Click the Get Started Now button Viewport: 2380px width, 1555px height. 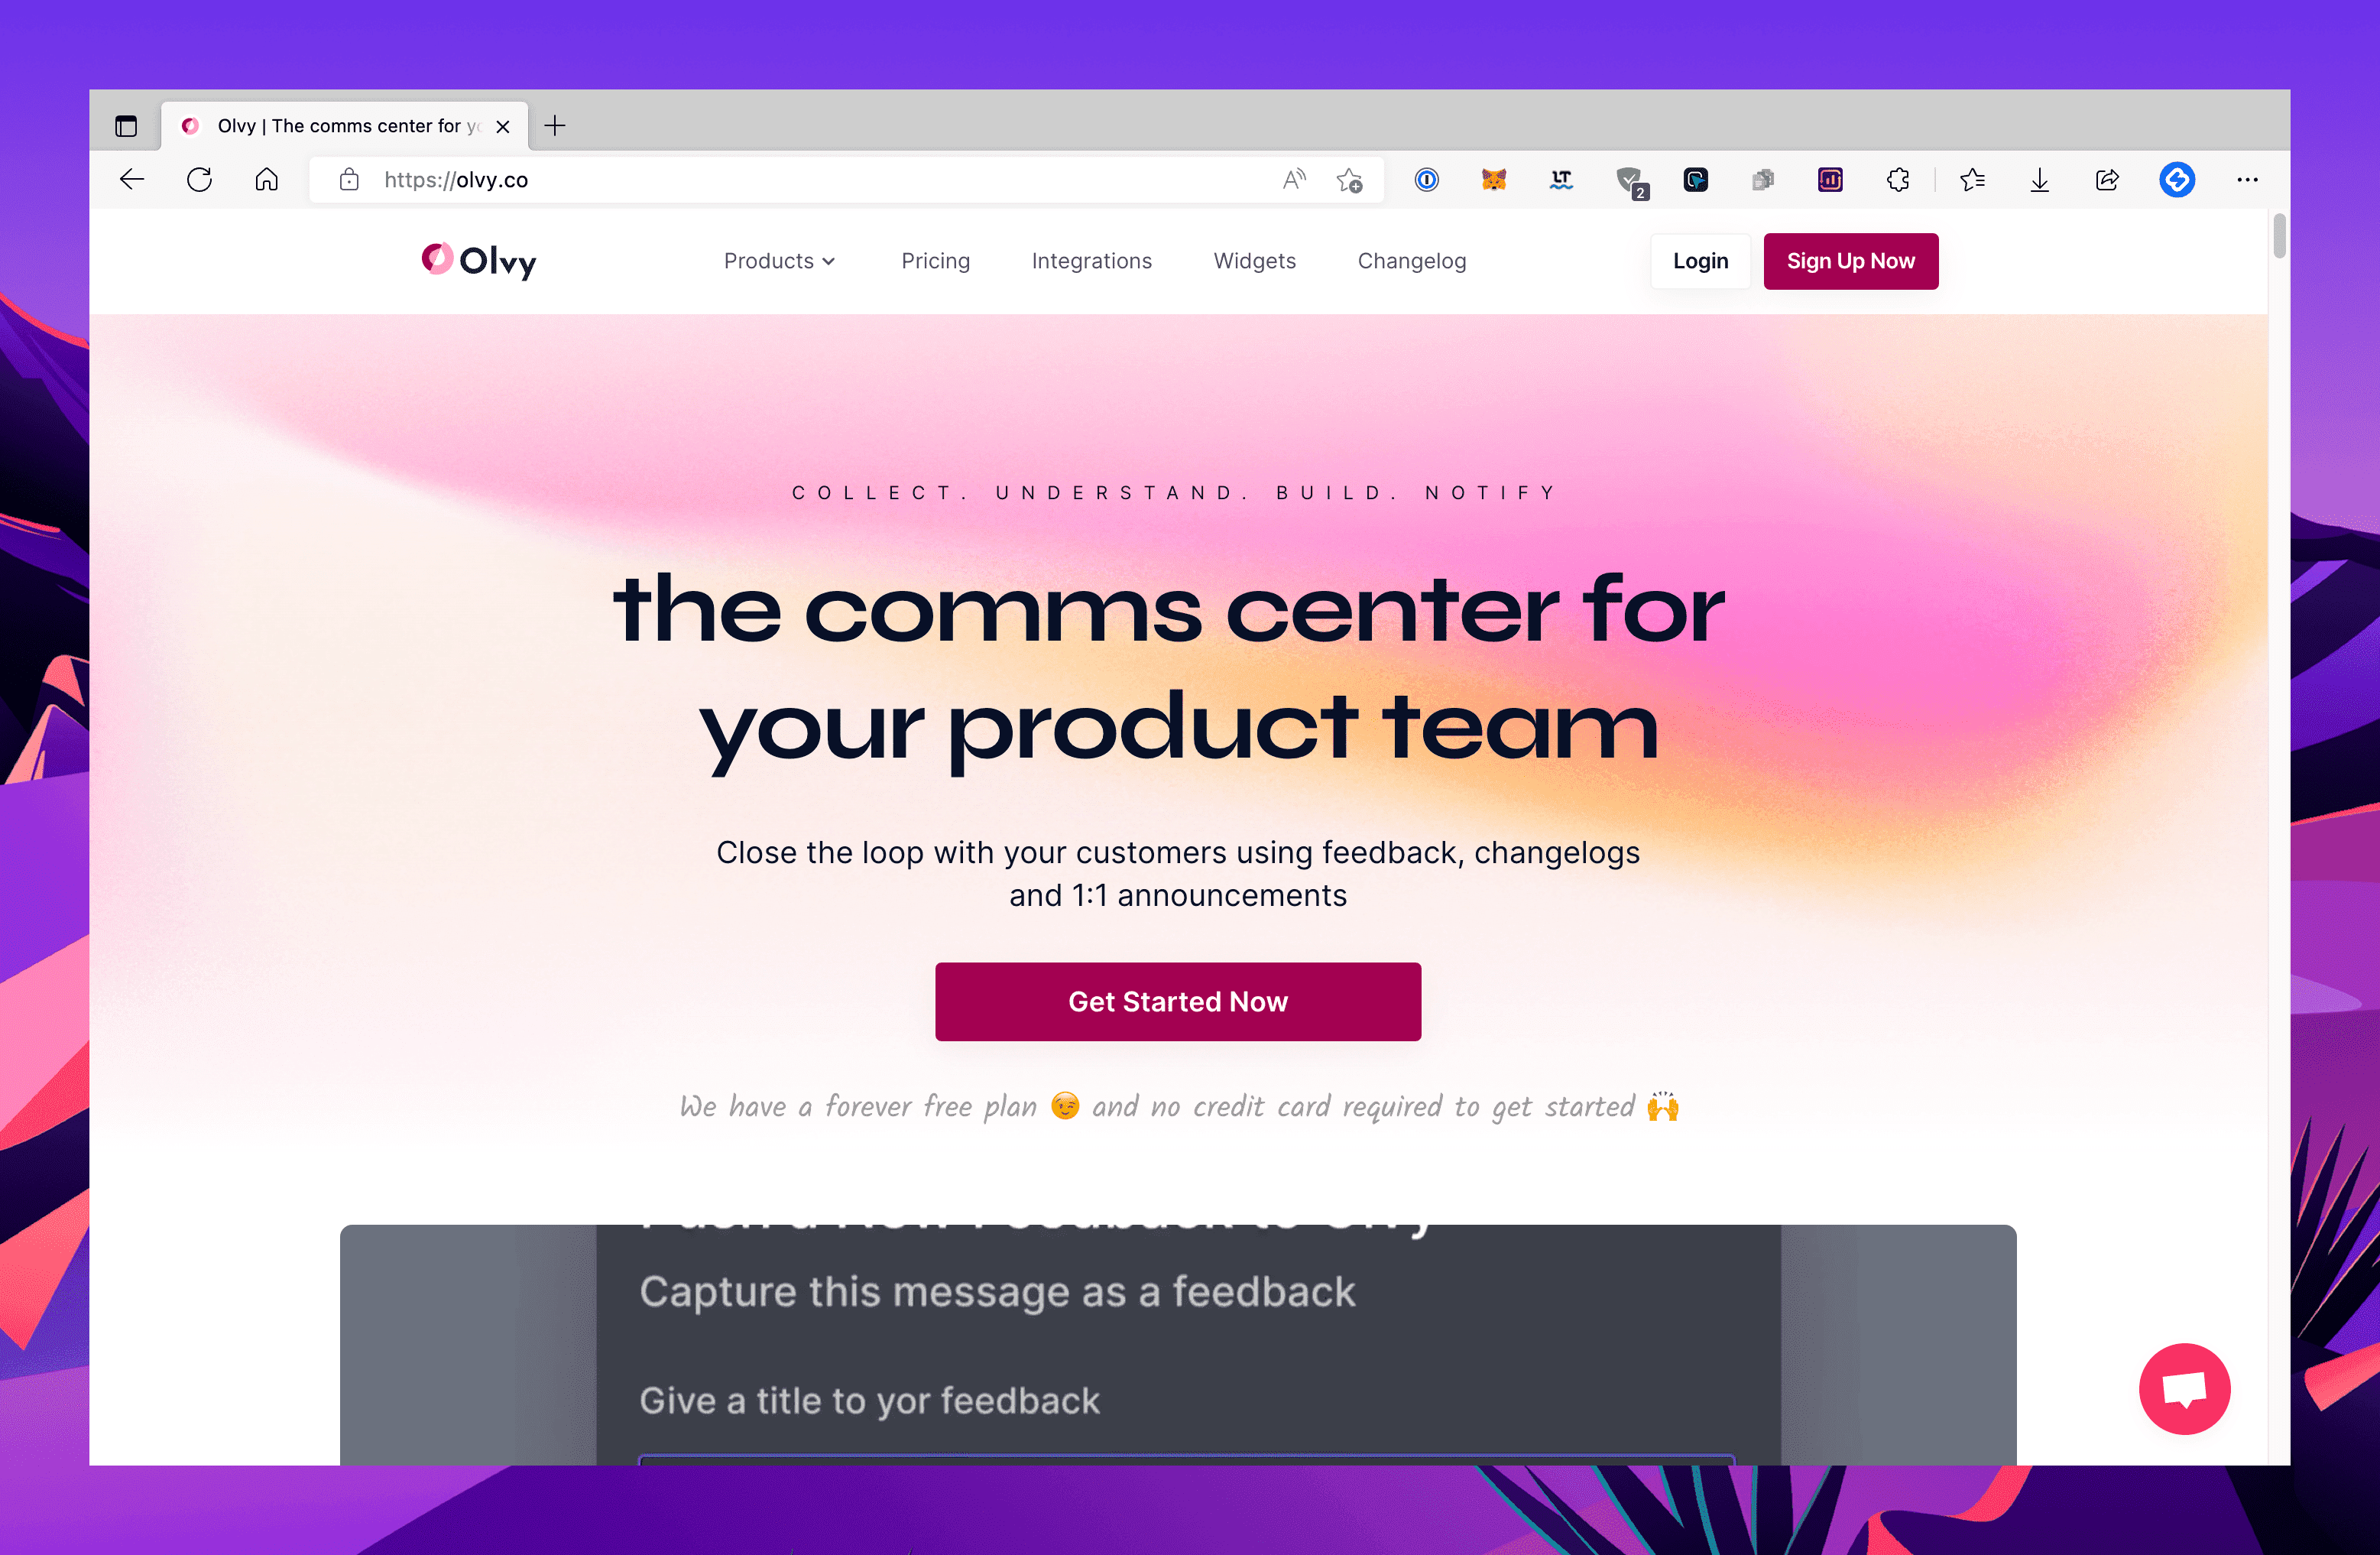pos(1178,1001)
